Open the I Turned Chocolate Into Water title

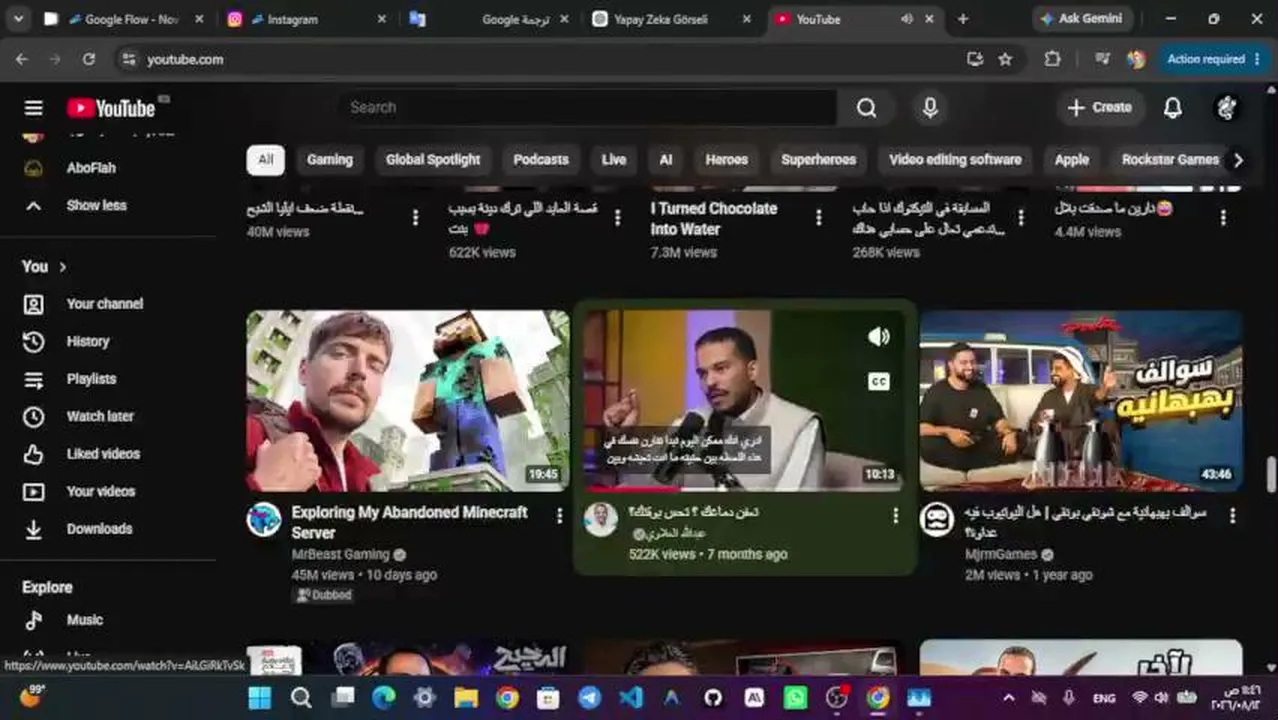pos(714,219)
